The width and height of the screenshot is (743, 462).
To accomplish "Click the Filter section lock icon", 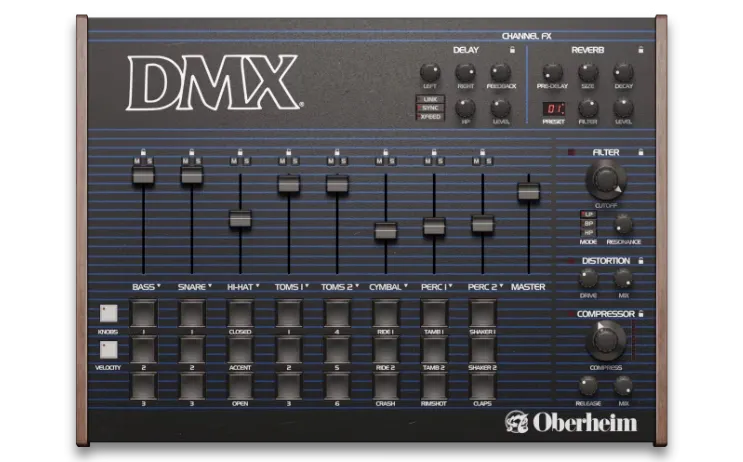I will click(641, 152).
